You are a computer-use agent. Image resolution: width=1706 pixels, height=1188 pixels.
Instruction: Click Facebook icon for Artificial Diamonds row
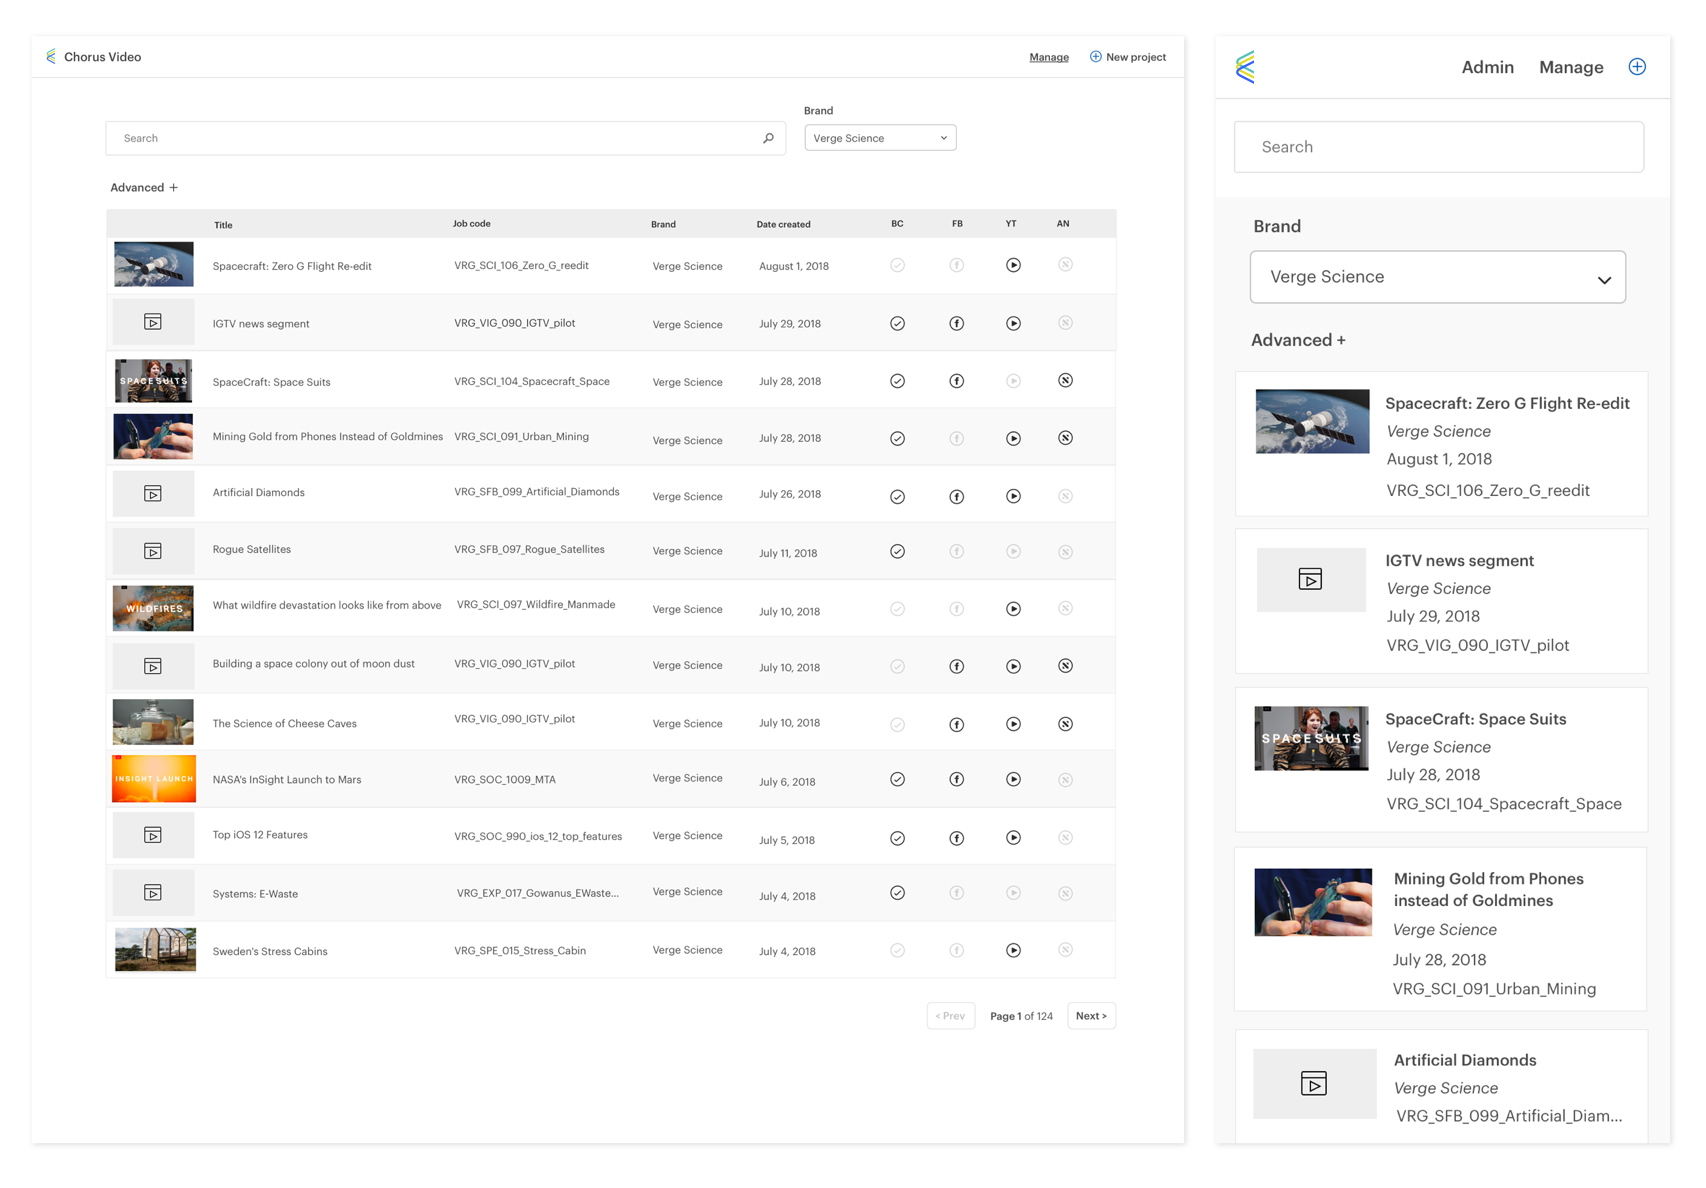[956, 496]
